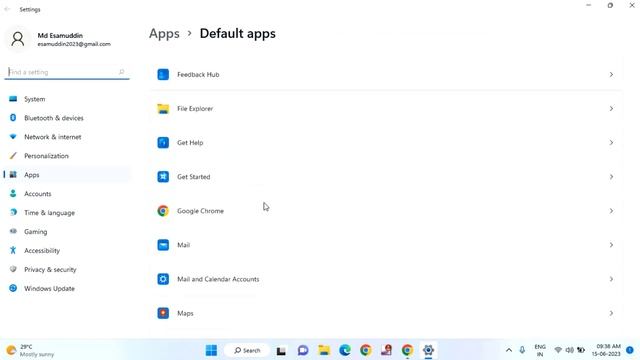Select the Mail app icon
Image resolution: width=640 pixels, height=360 pixels.
coord(163,245)
